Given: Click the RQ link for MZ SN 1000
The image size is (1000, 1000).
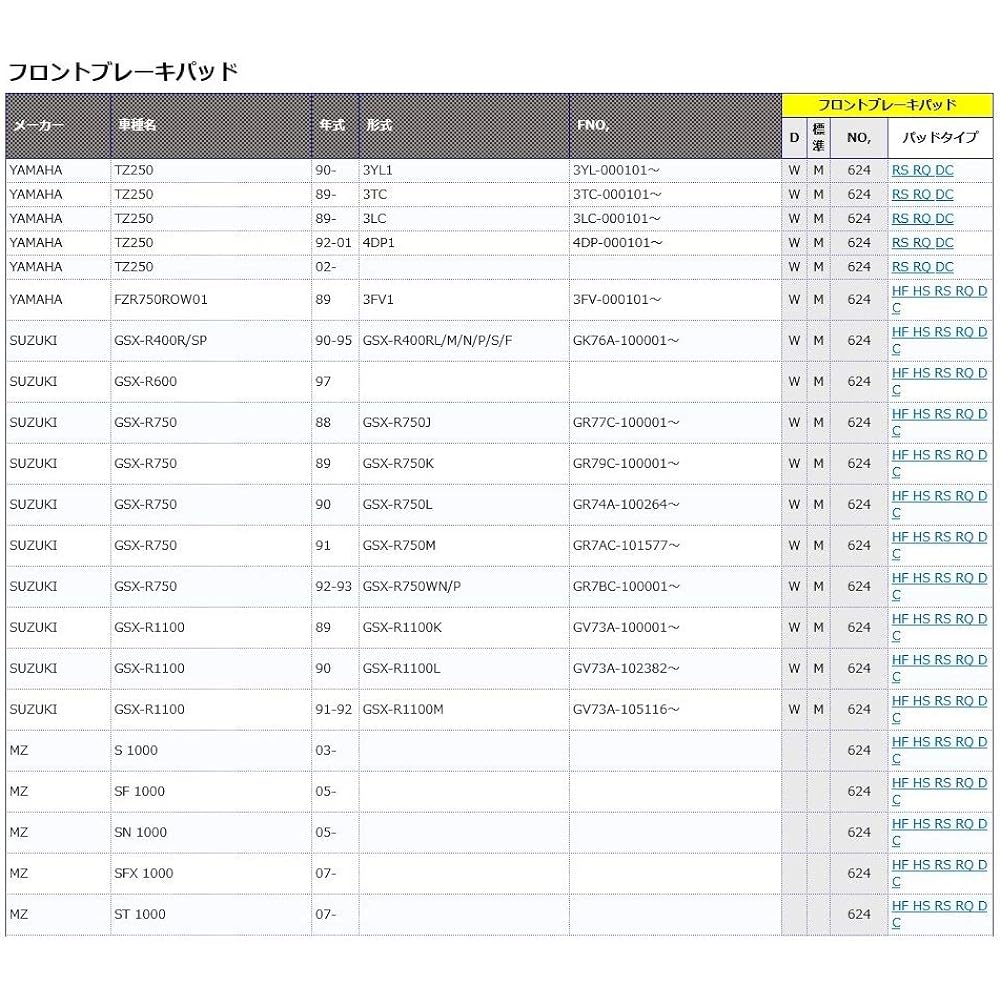Looking at the screenshot, I should click(964, 823).
